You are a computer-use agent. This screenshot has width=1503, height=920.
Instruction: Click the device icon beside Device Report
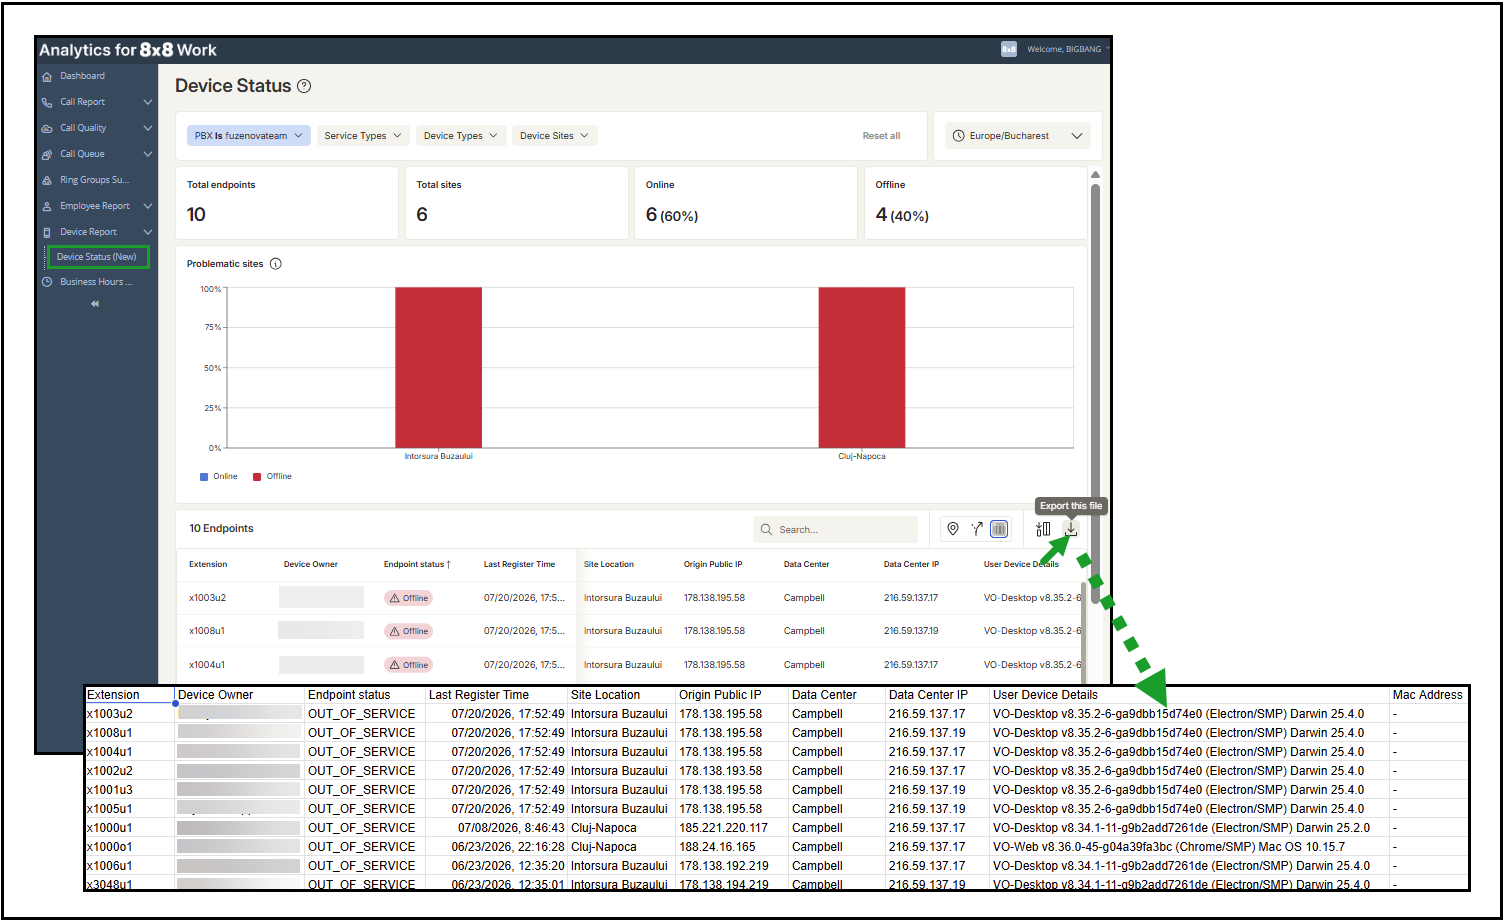click(47, 232)
